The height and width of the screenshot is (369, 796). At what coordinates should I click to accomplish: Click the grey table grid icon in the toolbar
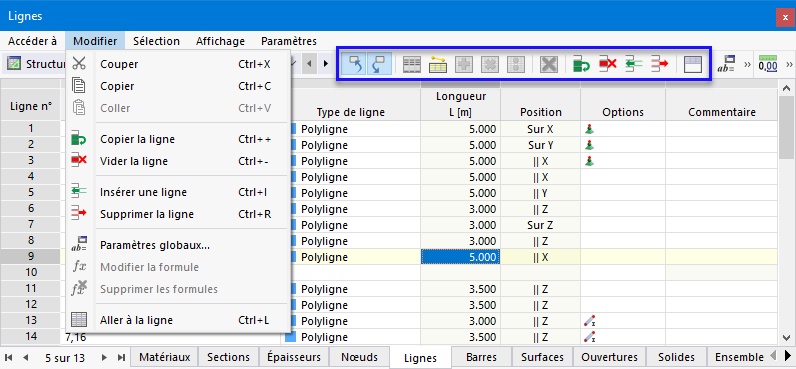pos(412,64)
